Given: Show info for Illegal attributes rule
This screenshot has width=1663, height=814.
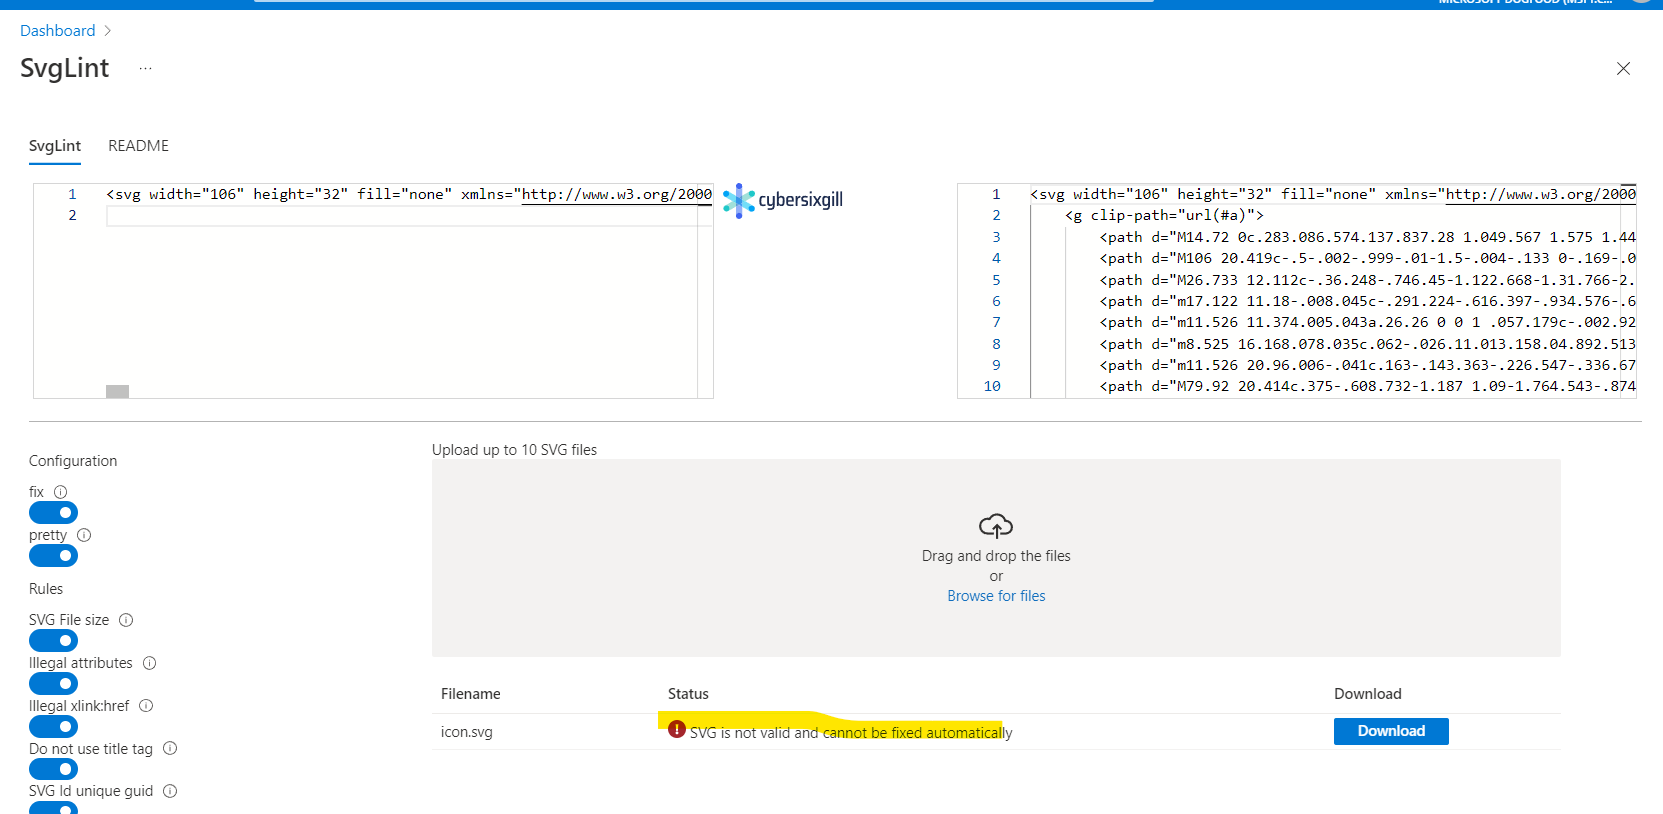Looking at the screenshot, I should click(x=150, y=663).
